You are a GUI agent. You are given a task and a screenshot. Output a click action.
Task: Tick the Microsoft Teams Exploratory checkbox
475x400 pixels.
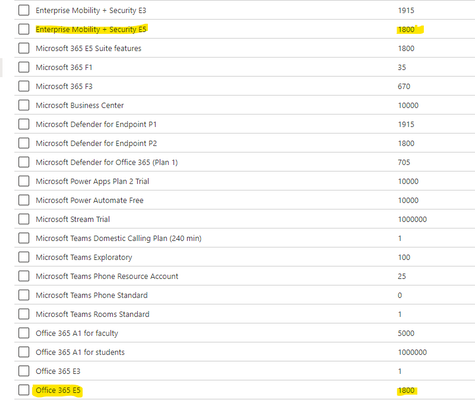click(x=24, y=257)
